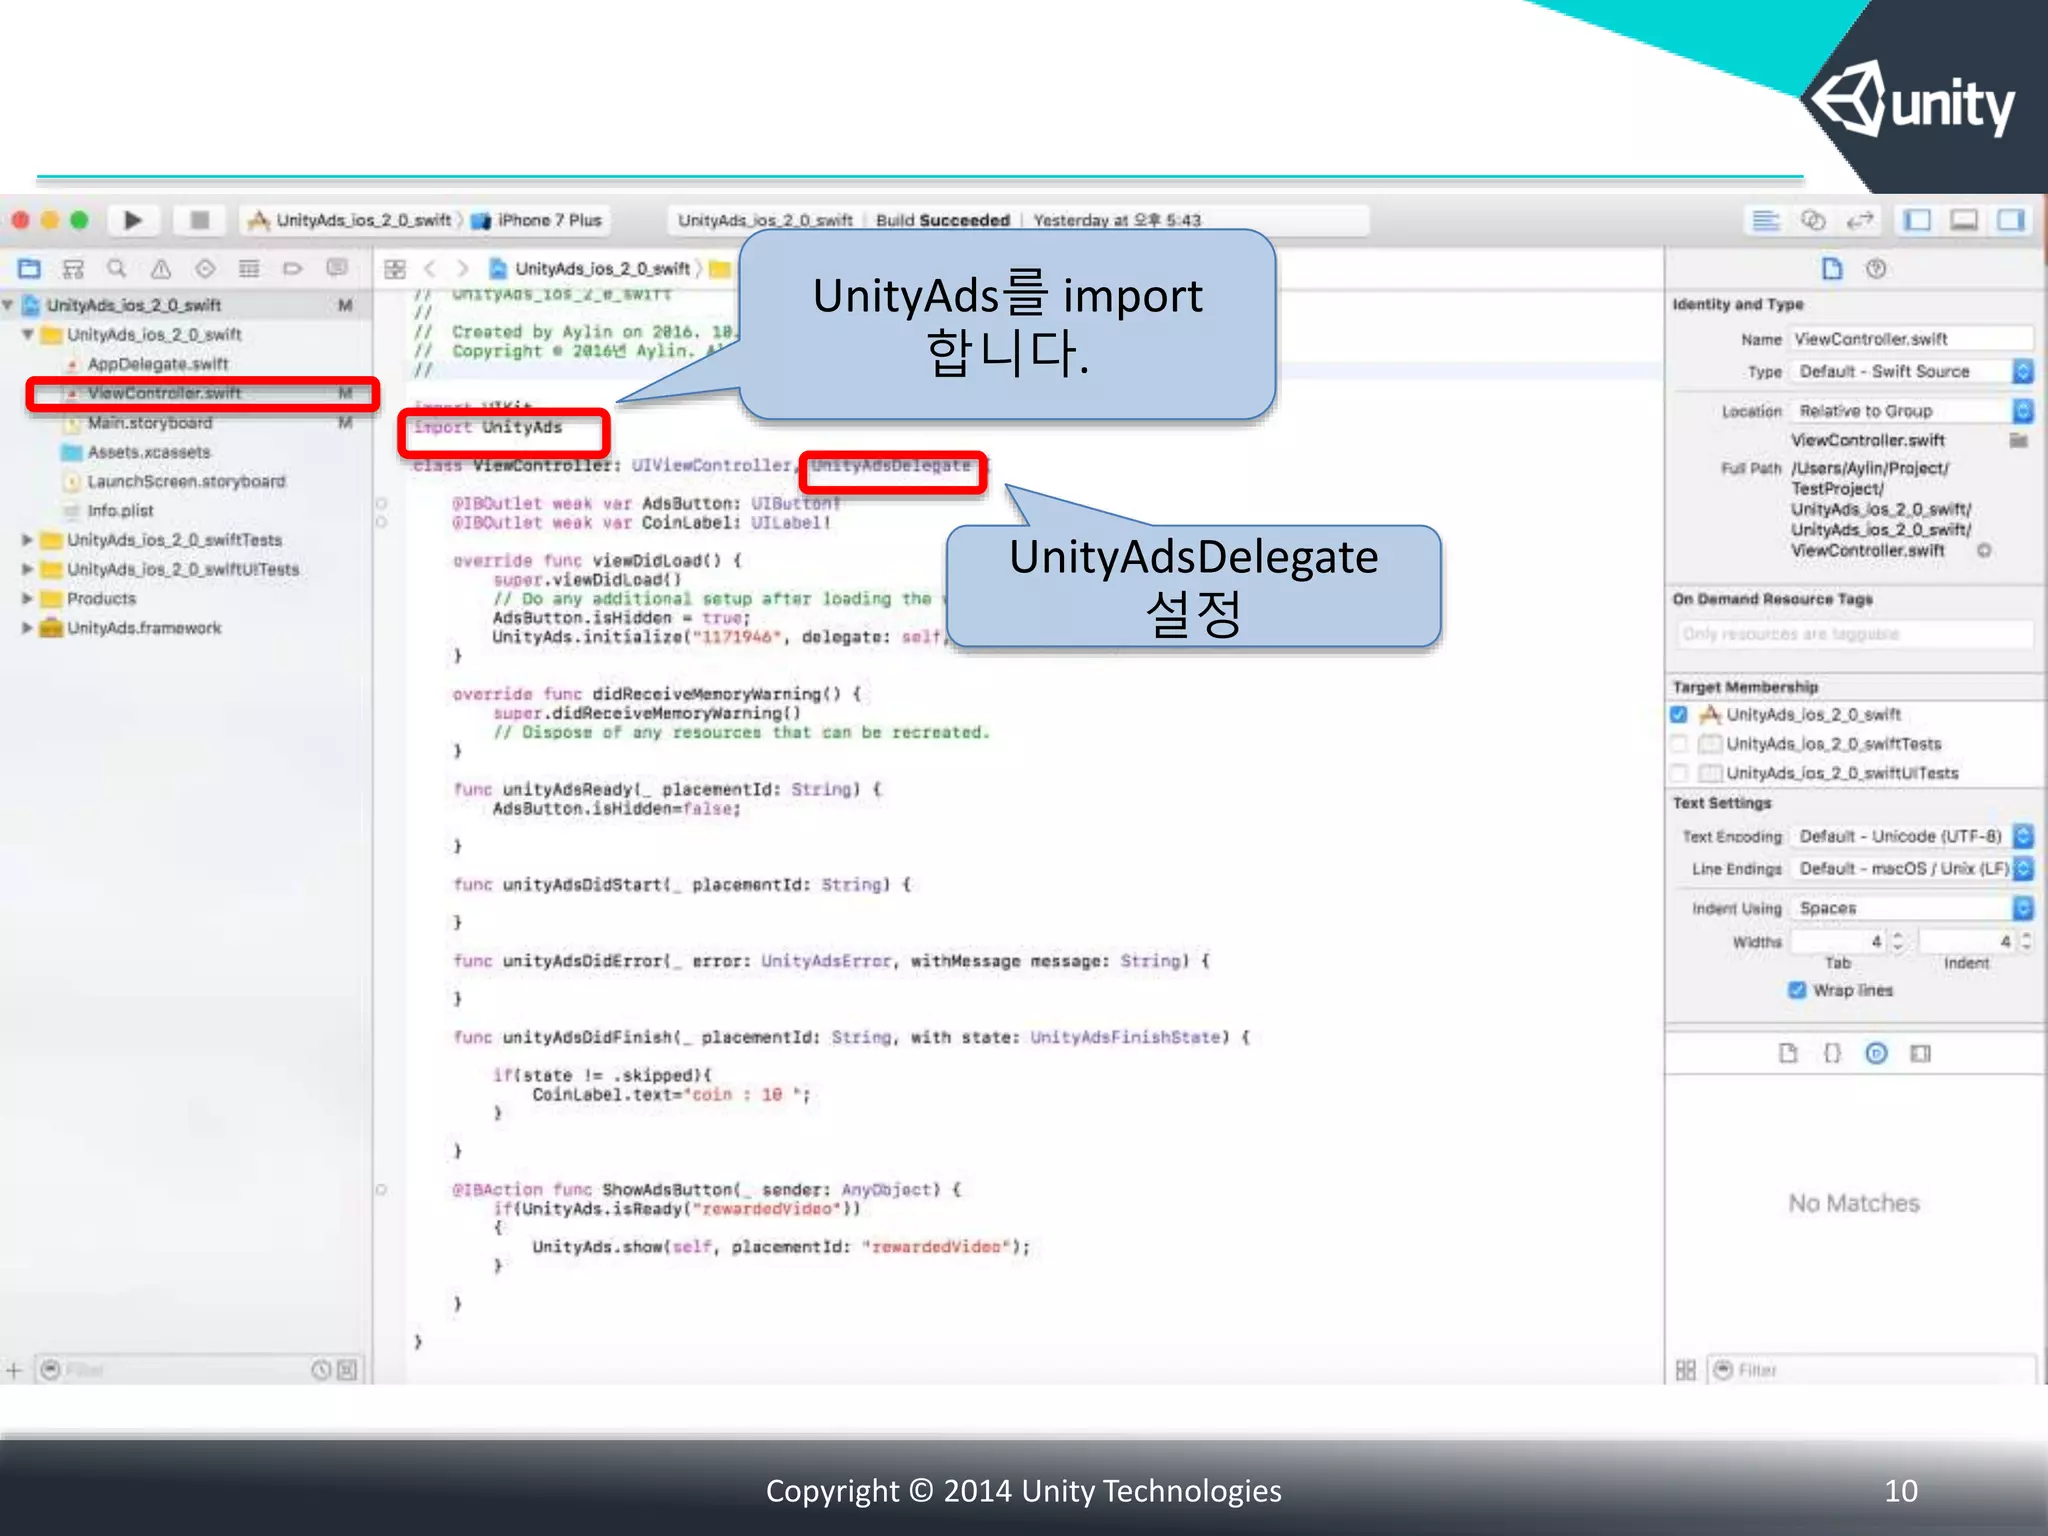The width and height of the screenshot is (2048, 1536).
Task: Show the File inspector
Action: (x=1832, y=268)
